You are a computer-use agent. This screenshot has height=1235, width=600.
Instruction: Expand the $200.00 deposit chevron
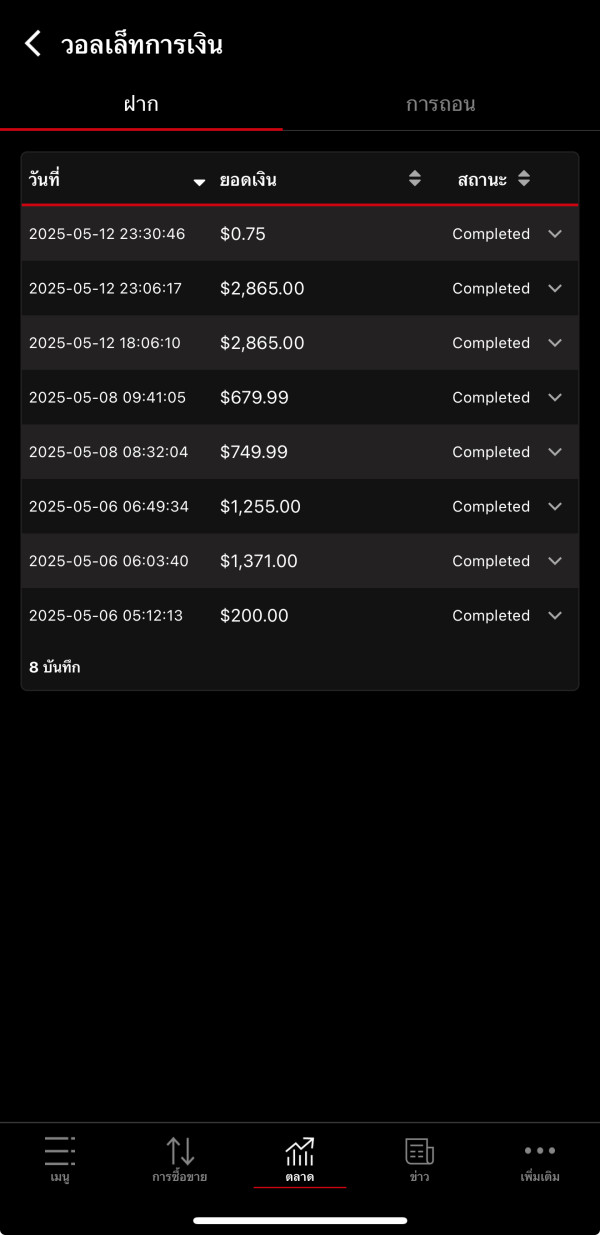pyautogui.click(x=556, y=615)
